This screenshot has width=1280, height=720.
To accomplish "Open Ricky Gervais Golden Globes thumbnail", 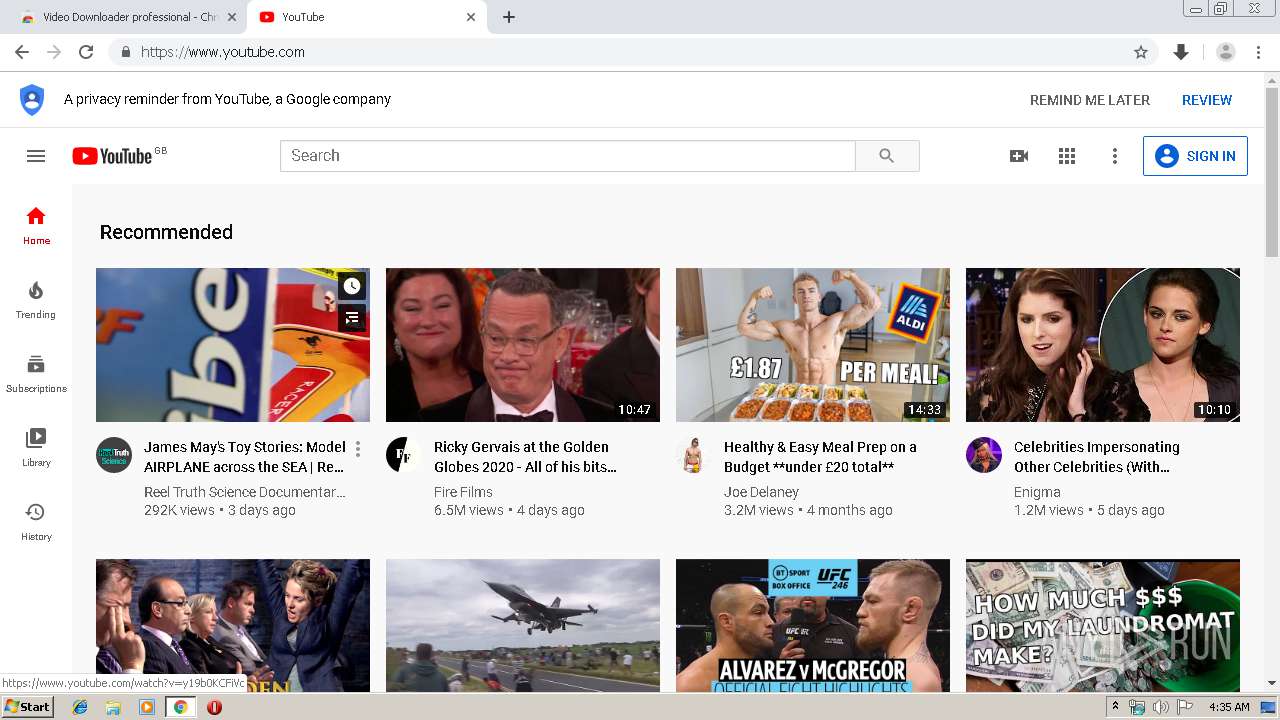I will coord(523,345).
